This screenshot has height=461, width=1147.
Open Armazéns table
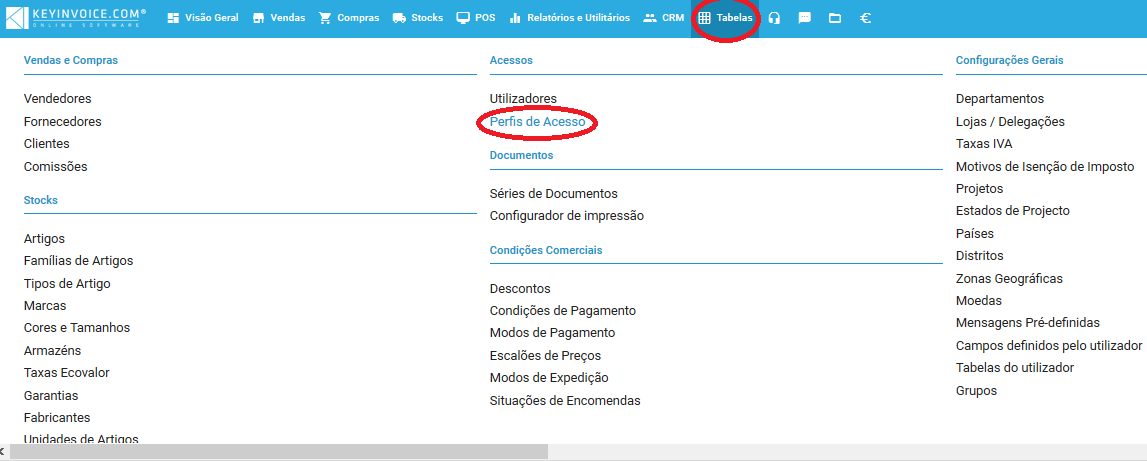click(x=53, y=351)
